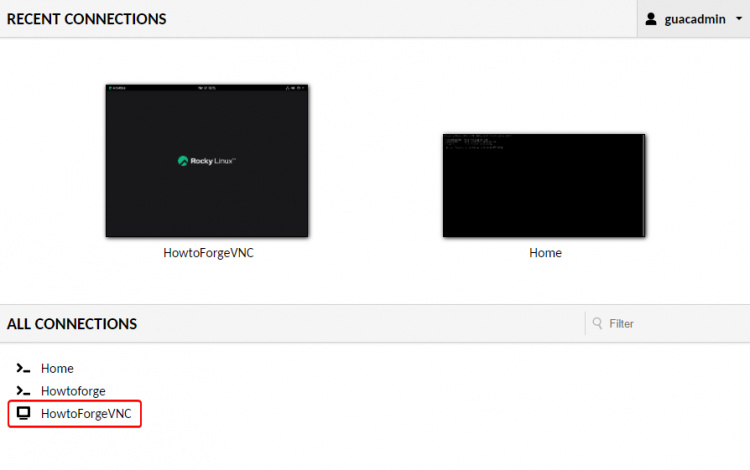Click the HowtoForgeVNC caption under the thumbnail

208,253
